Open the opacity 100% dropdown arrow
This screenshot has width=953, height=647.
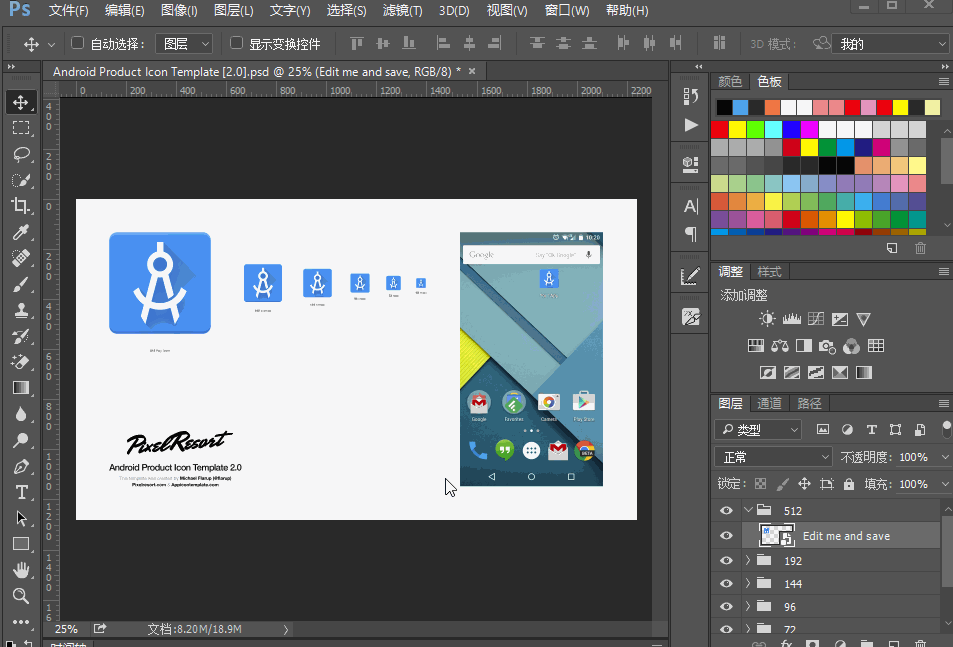pos(944,457)
